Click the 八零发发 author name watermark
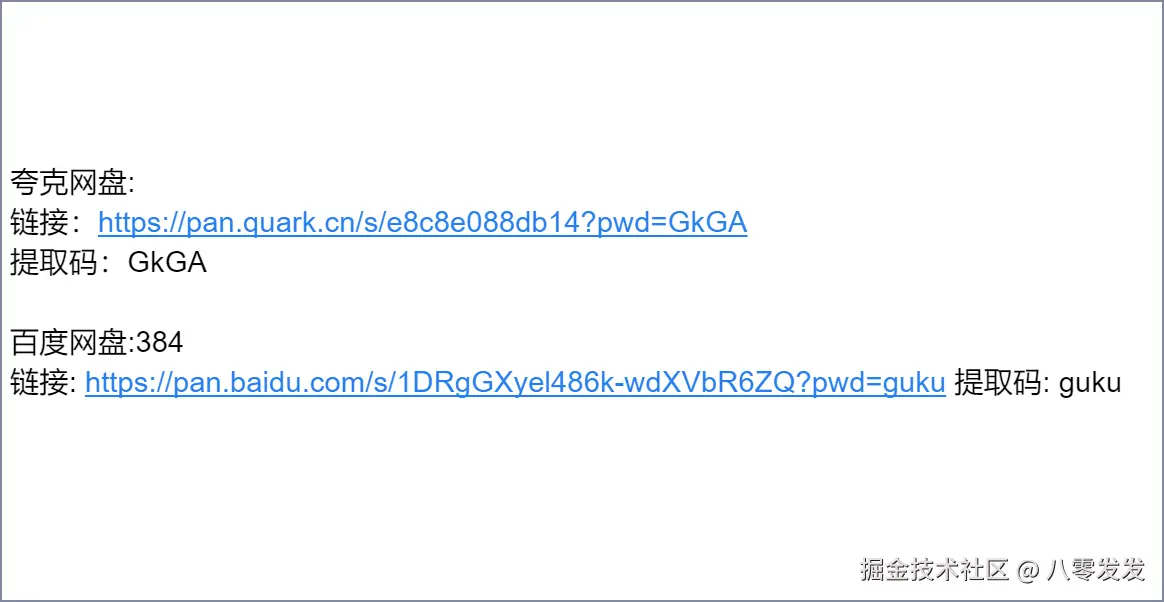 click(1096, 570)
